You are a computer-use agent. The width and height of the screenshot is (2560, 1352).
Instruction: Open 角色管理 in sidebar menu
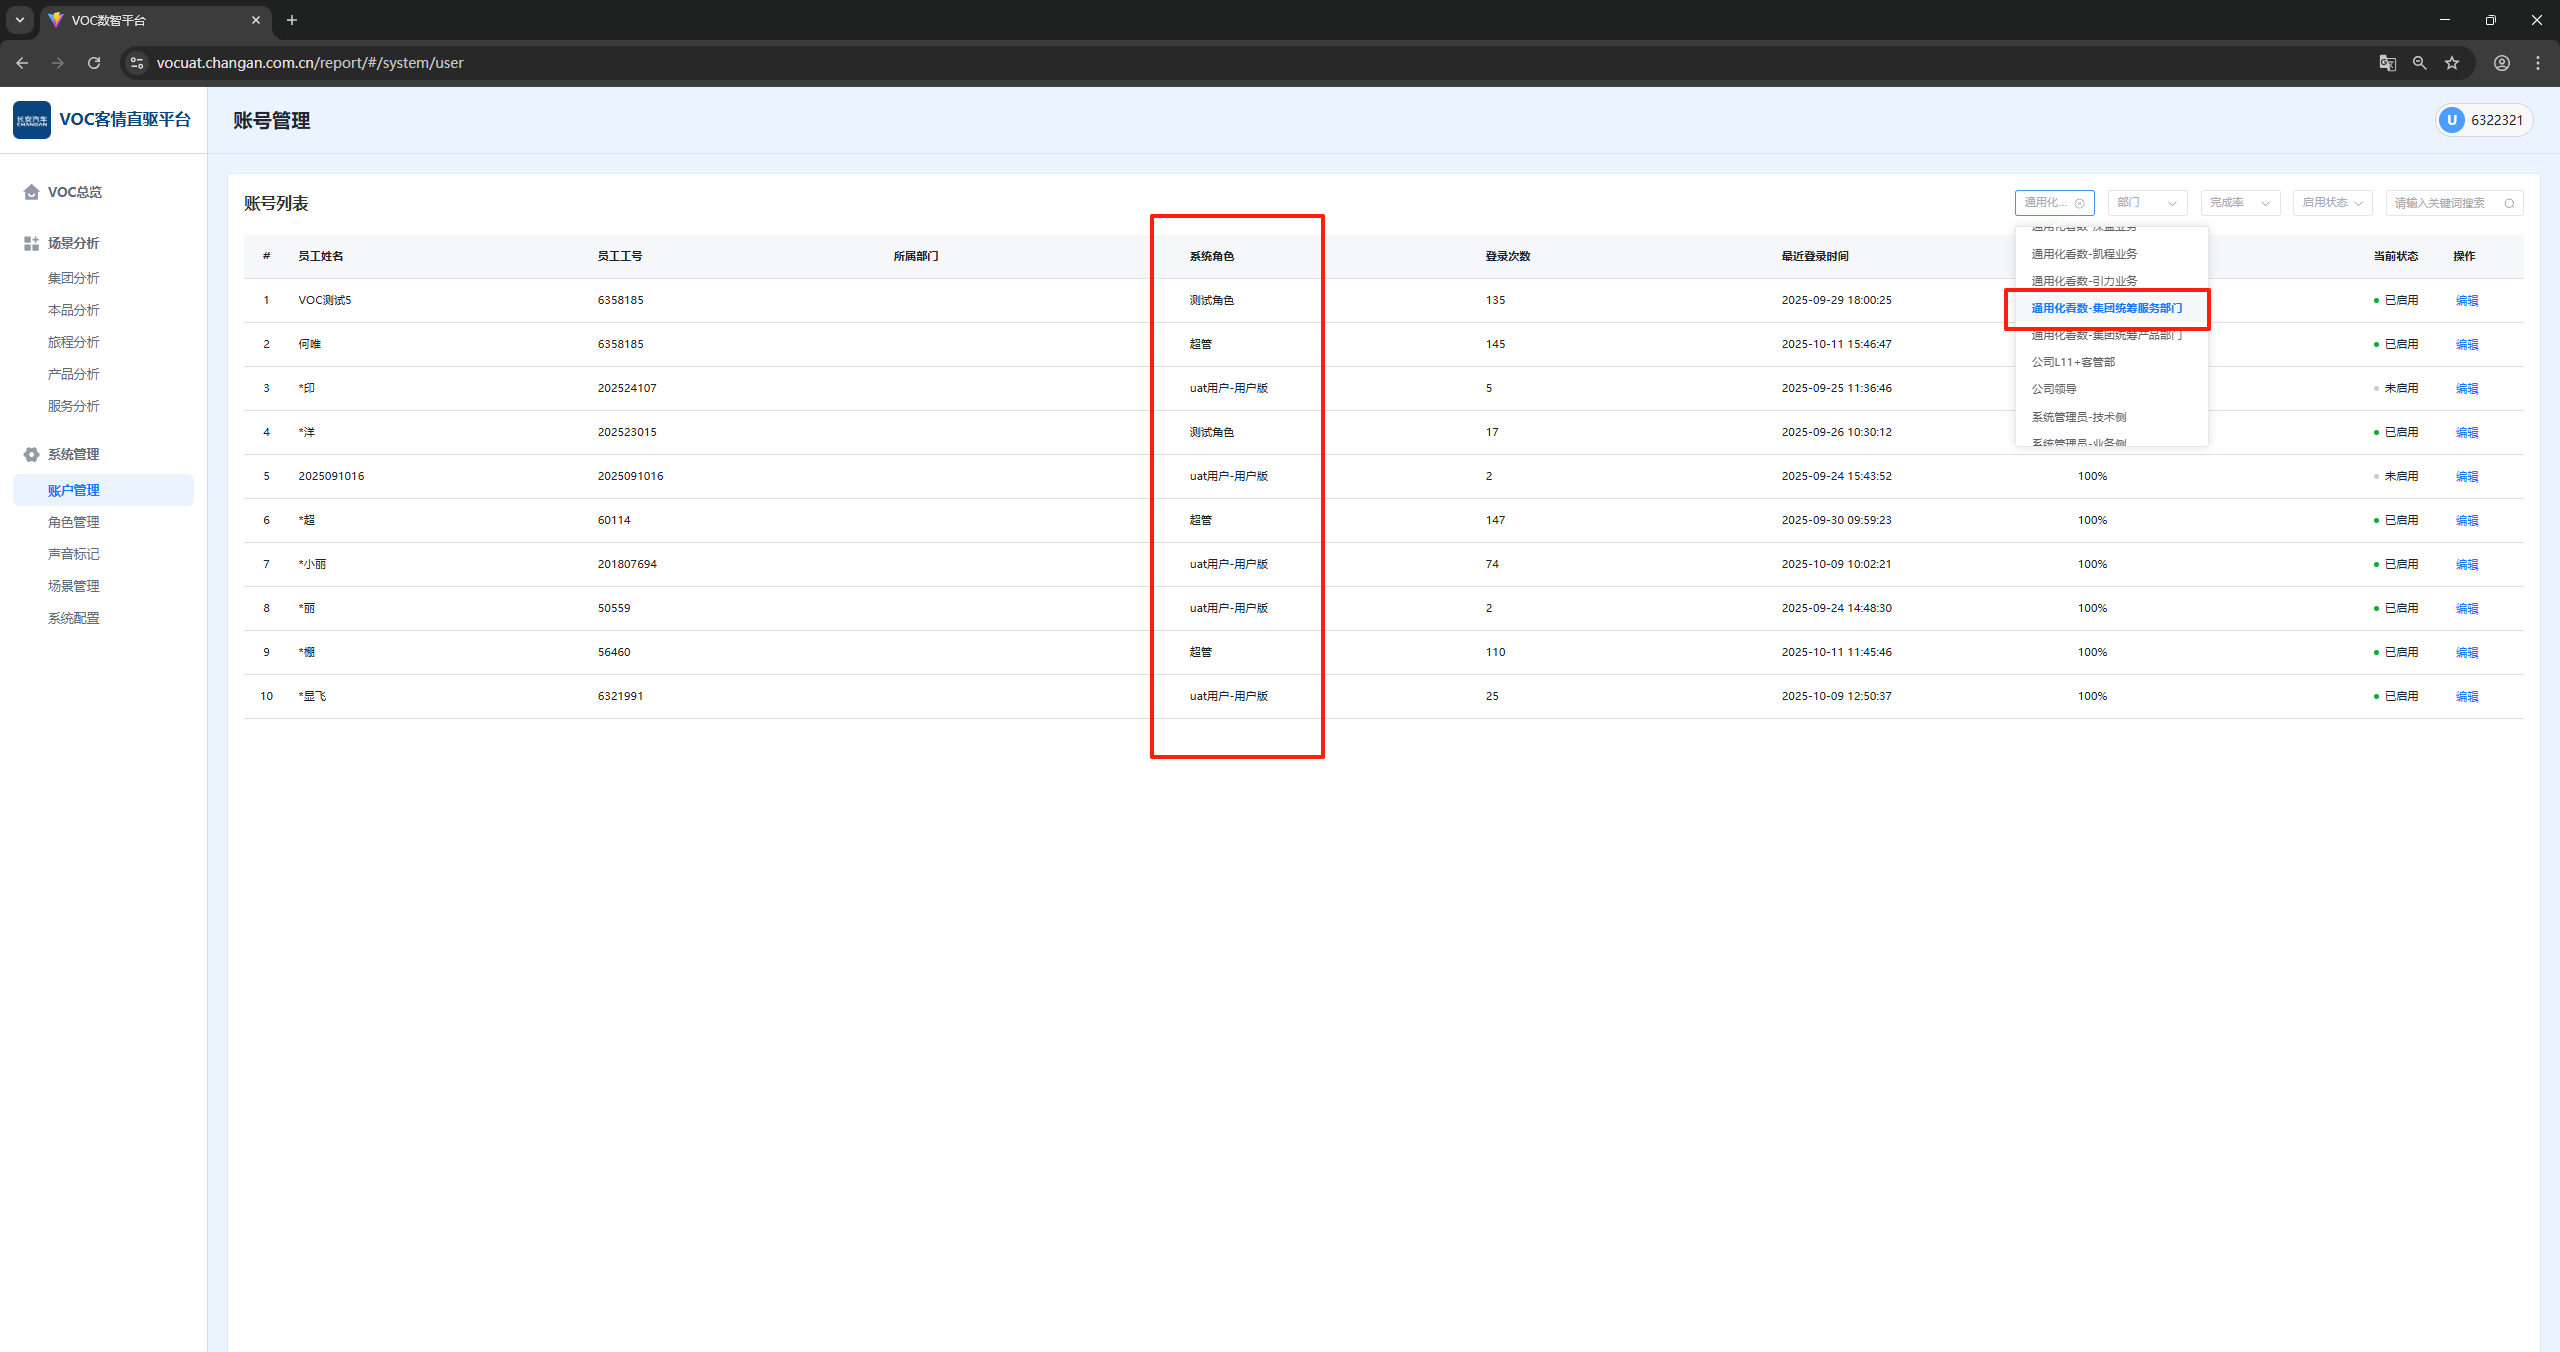click(x=74, y=522)
